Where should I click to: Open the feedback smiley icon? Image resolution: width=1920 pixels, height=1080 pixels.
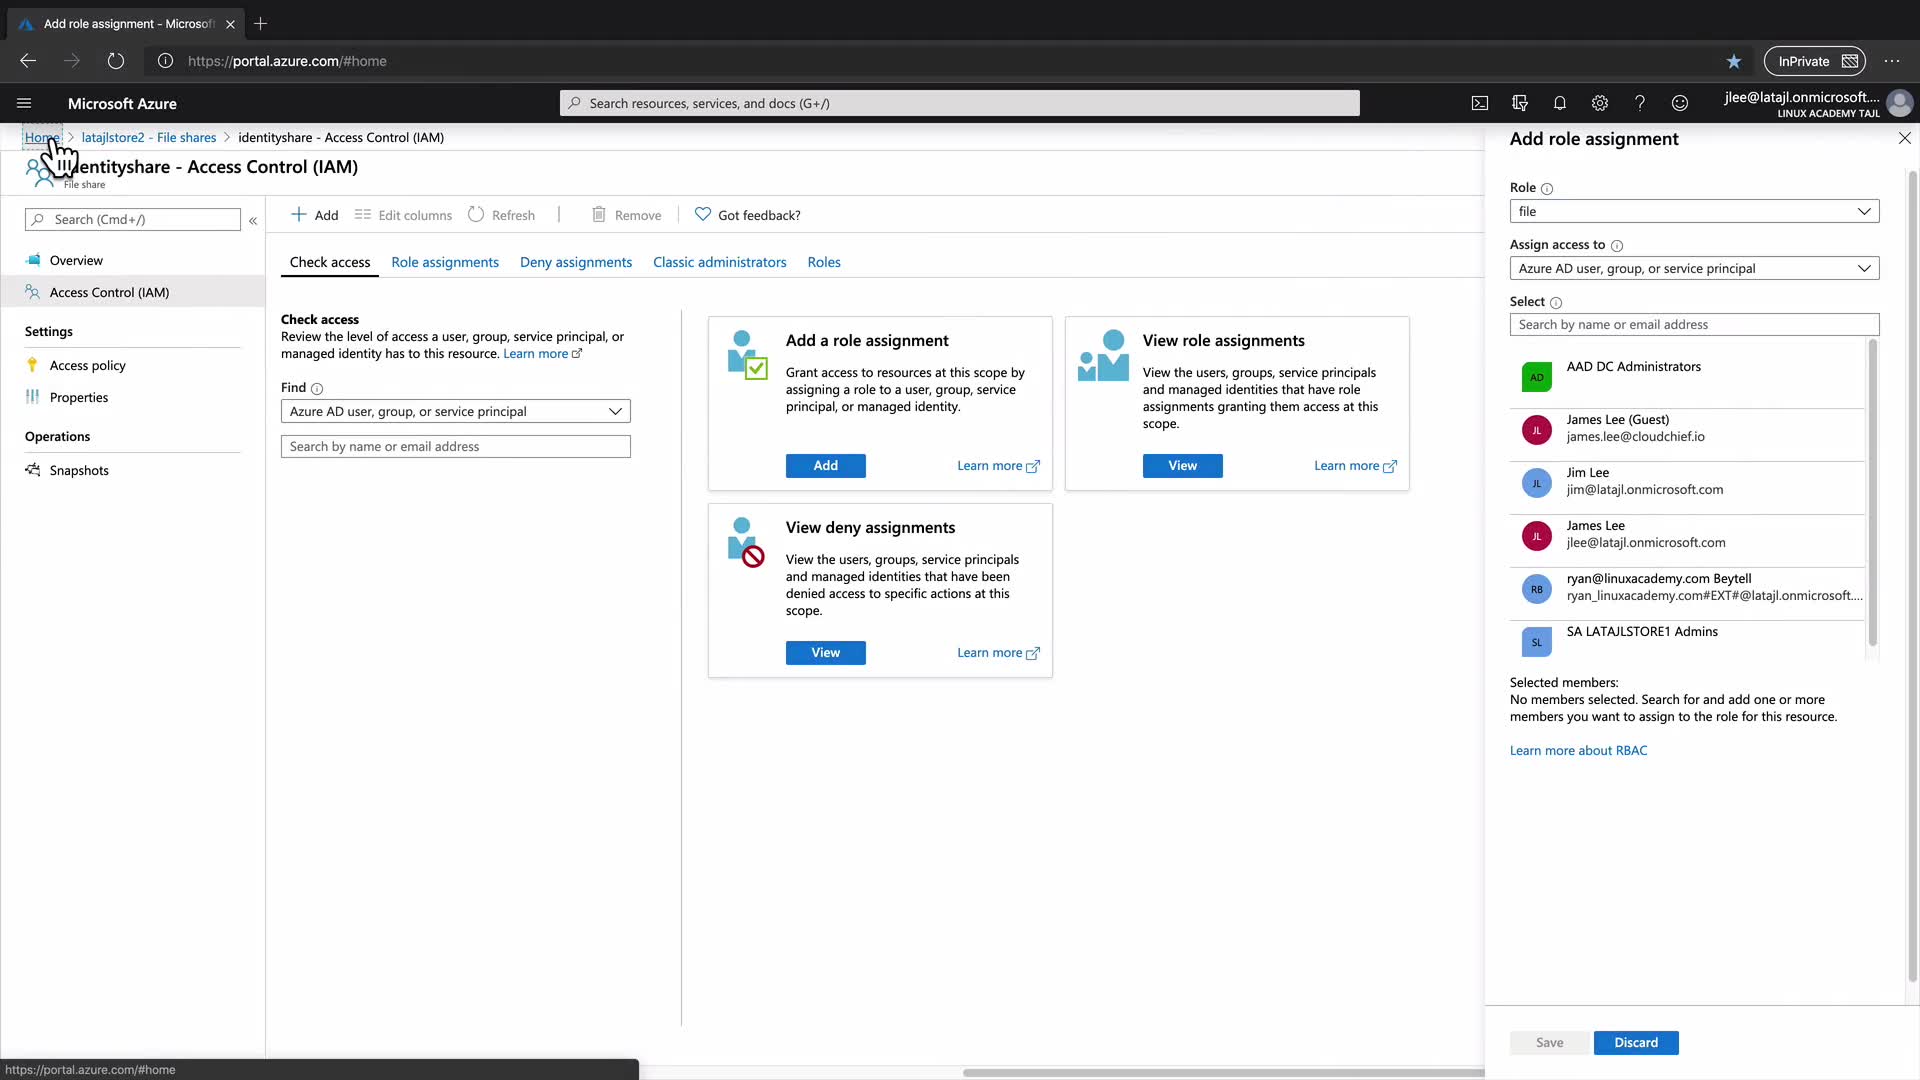click(1680, 103)
